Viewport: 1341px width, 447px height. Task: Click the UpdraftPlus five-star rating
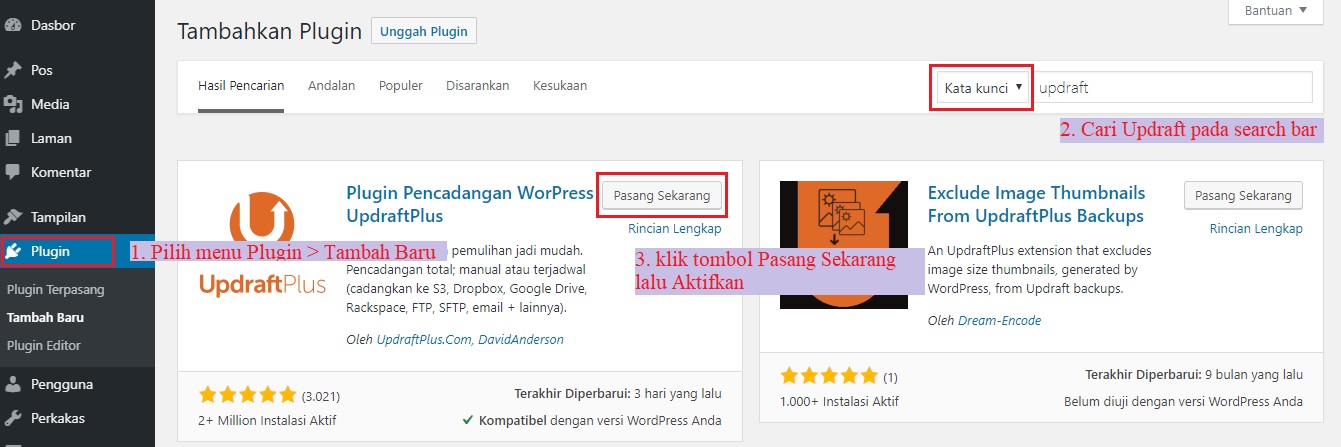pos(248,394)
